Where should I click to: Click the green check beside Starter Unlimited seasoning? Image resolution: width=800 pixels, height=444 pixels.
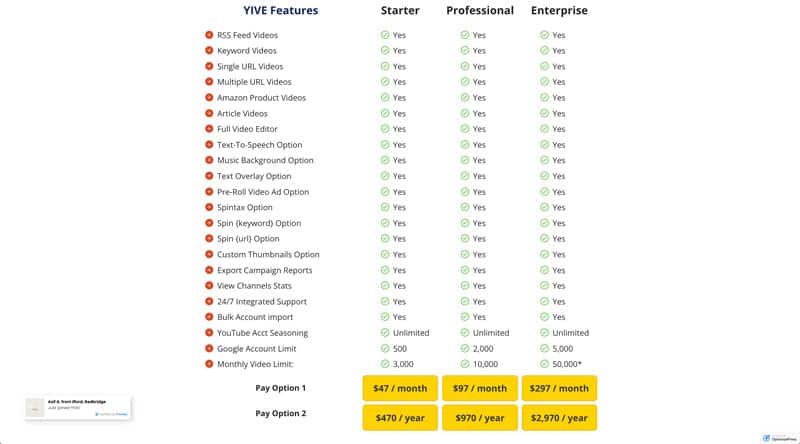(x=385, y=333)
